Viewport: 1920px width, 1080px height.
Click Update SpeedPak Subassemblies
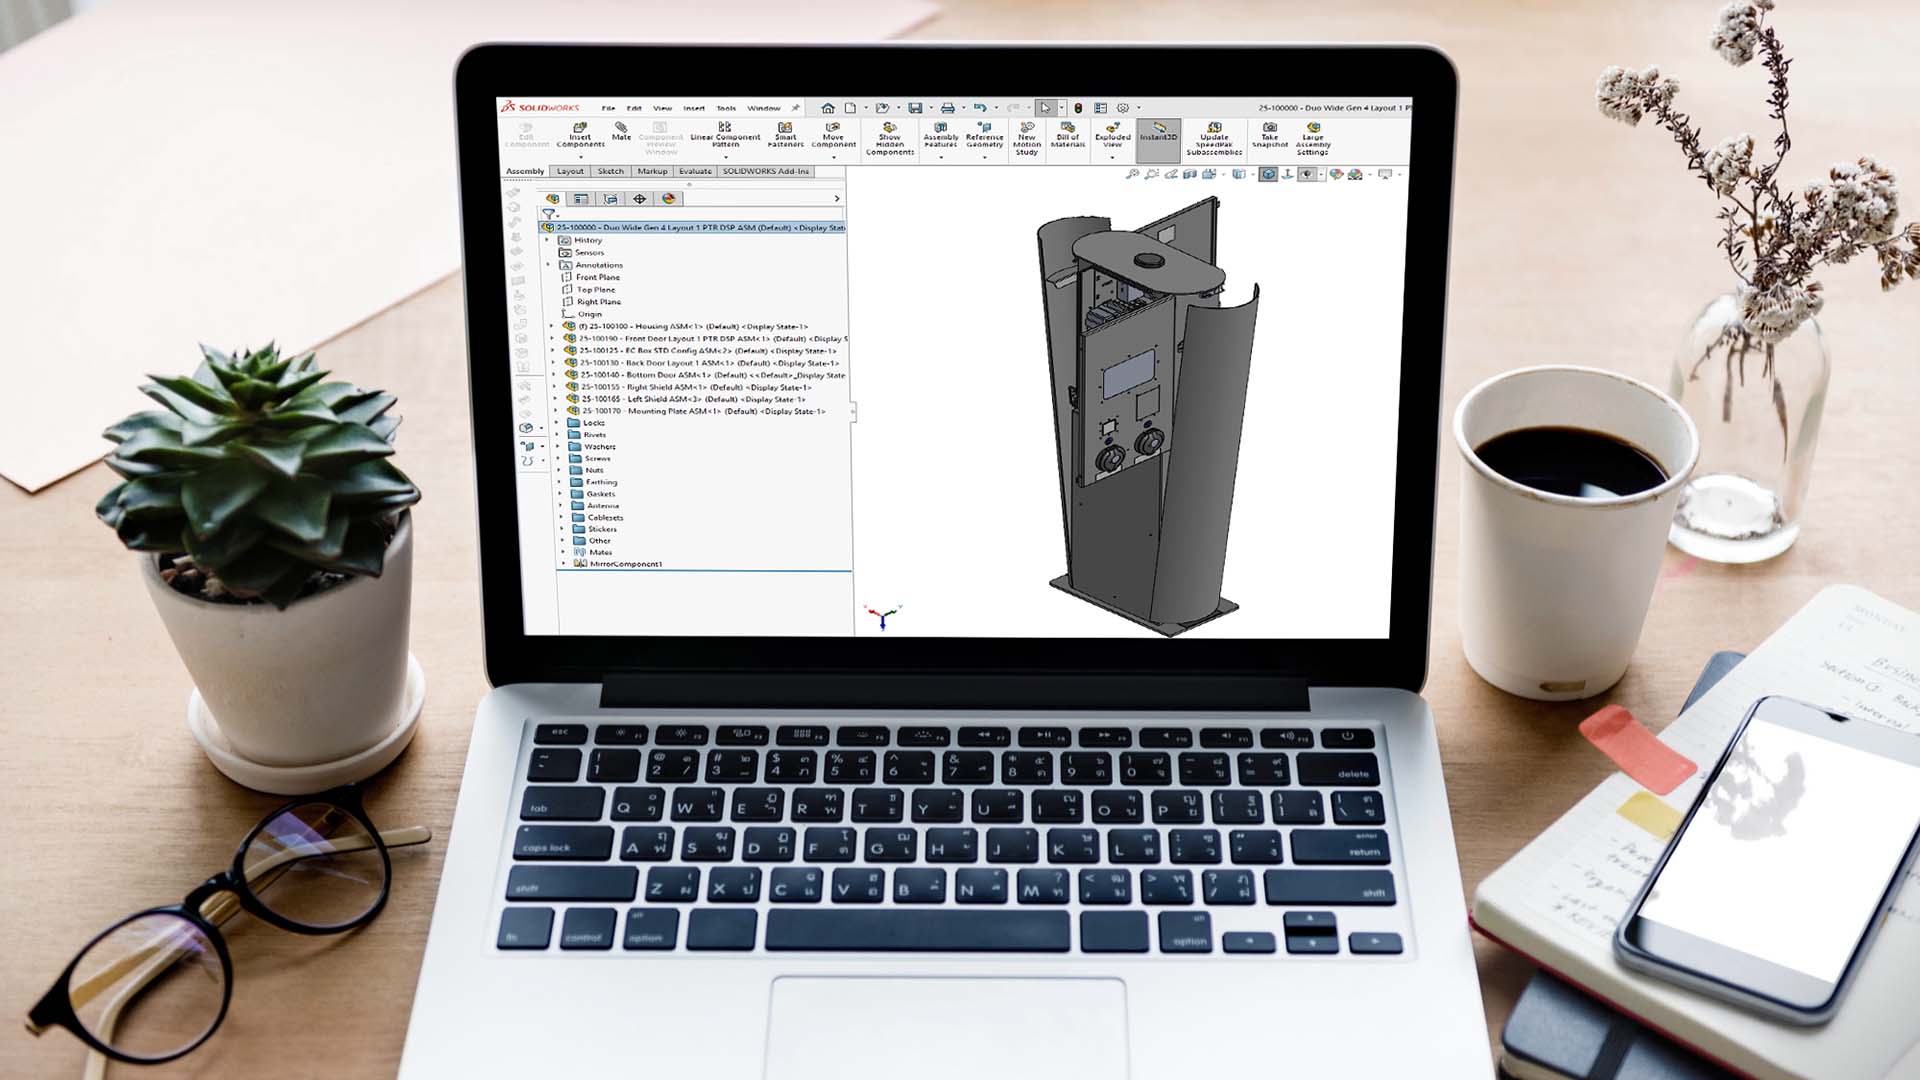pyautogui.click(x=1214, y=139)
